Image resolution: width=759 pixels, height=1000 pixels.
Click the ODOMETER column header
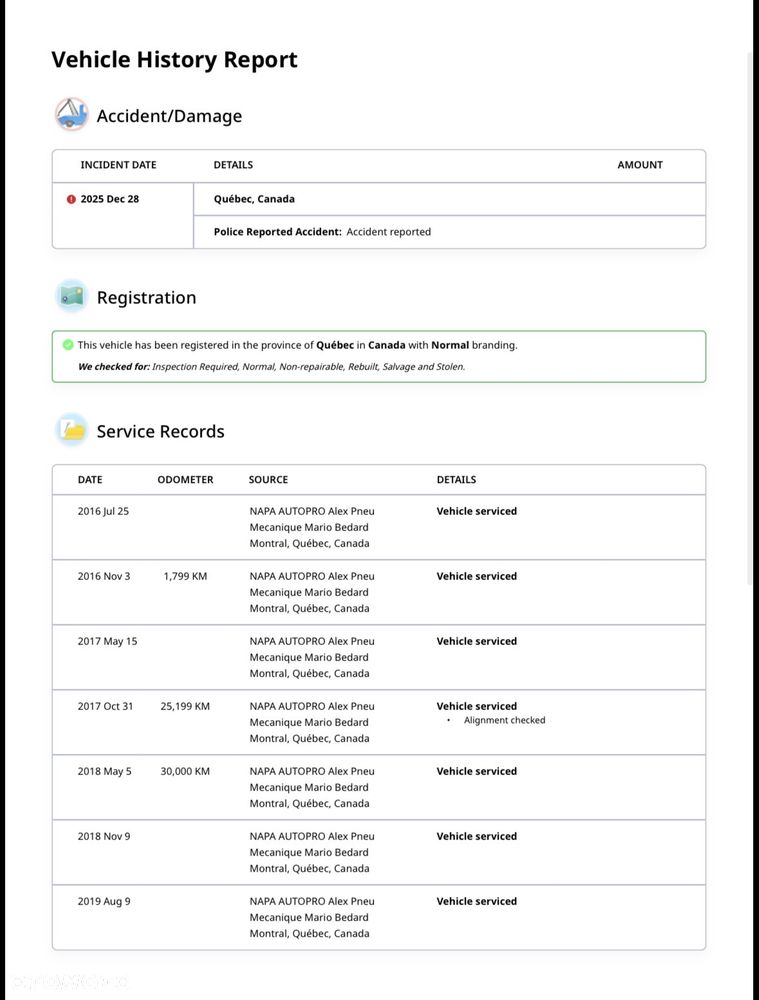185,480
